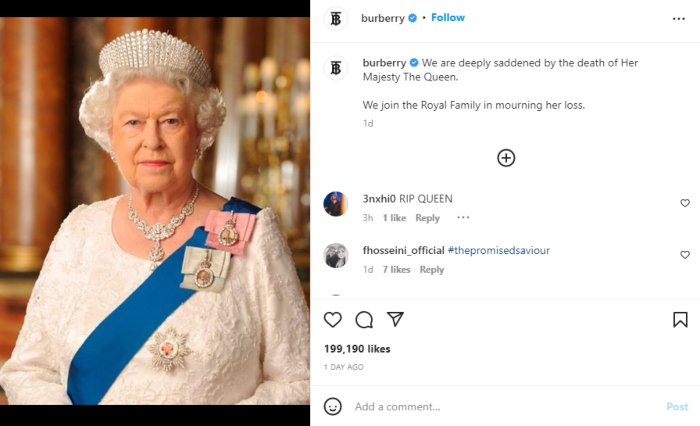Viewport: 700px width, 426px height.
Task: Like the Burberry post with heart icon
Action: [333, 320]
